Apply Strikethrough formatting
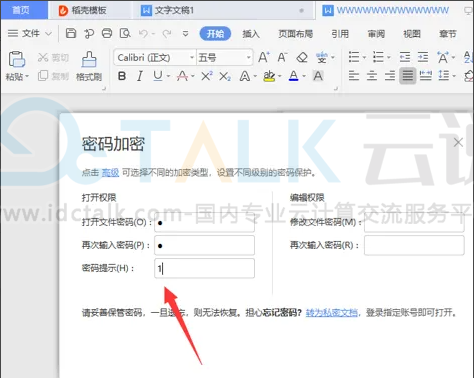The width and height of the screenshot is (474, 378). pos(182,76)
